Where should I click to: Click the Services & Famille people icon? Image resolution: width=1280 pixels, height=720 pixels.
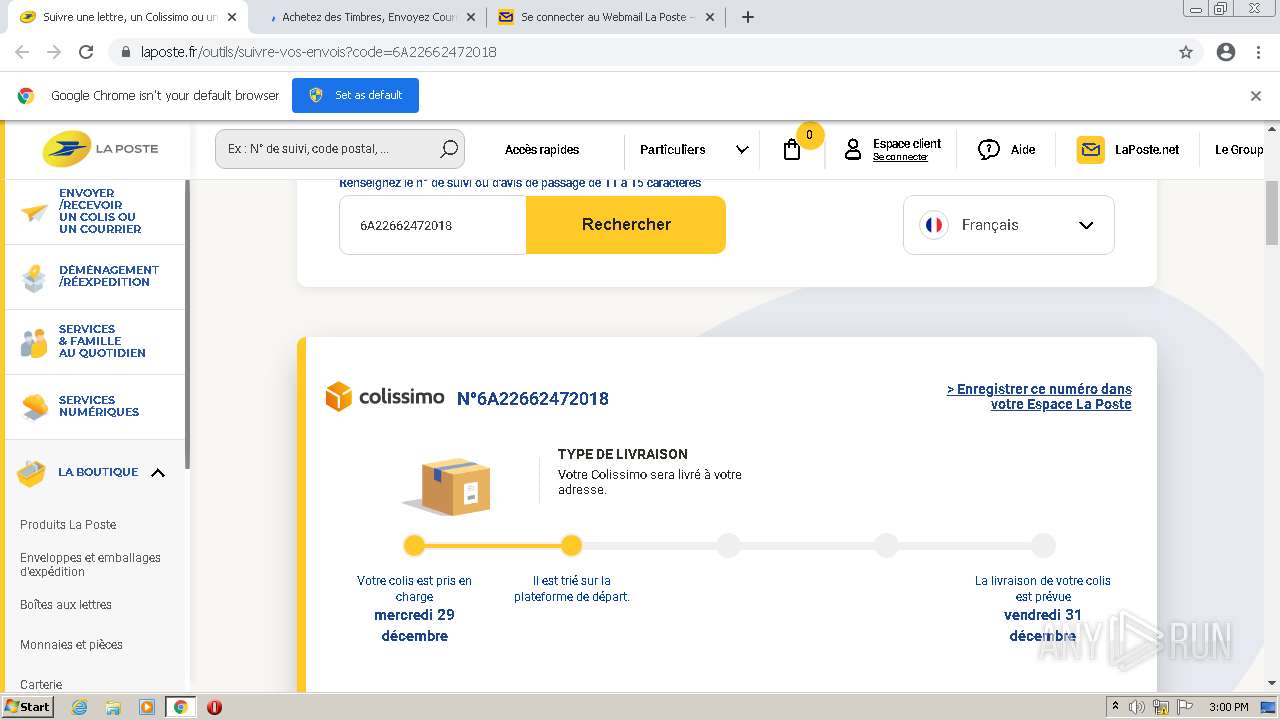pyautogui.click(x=34, y=343)
